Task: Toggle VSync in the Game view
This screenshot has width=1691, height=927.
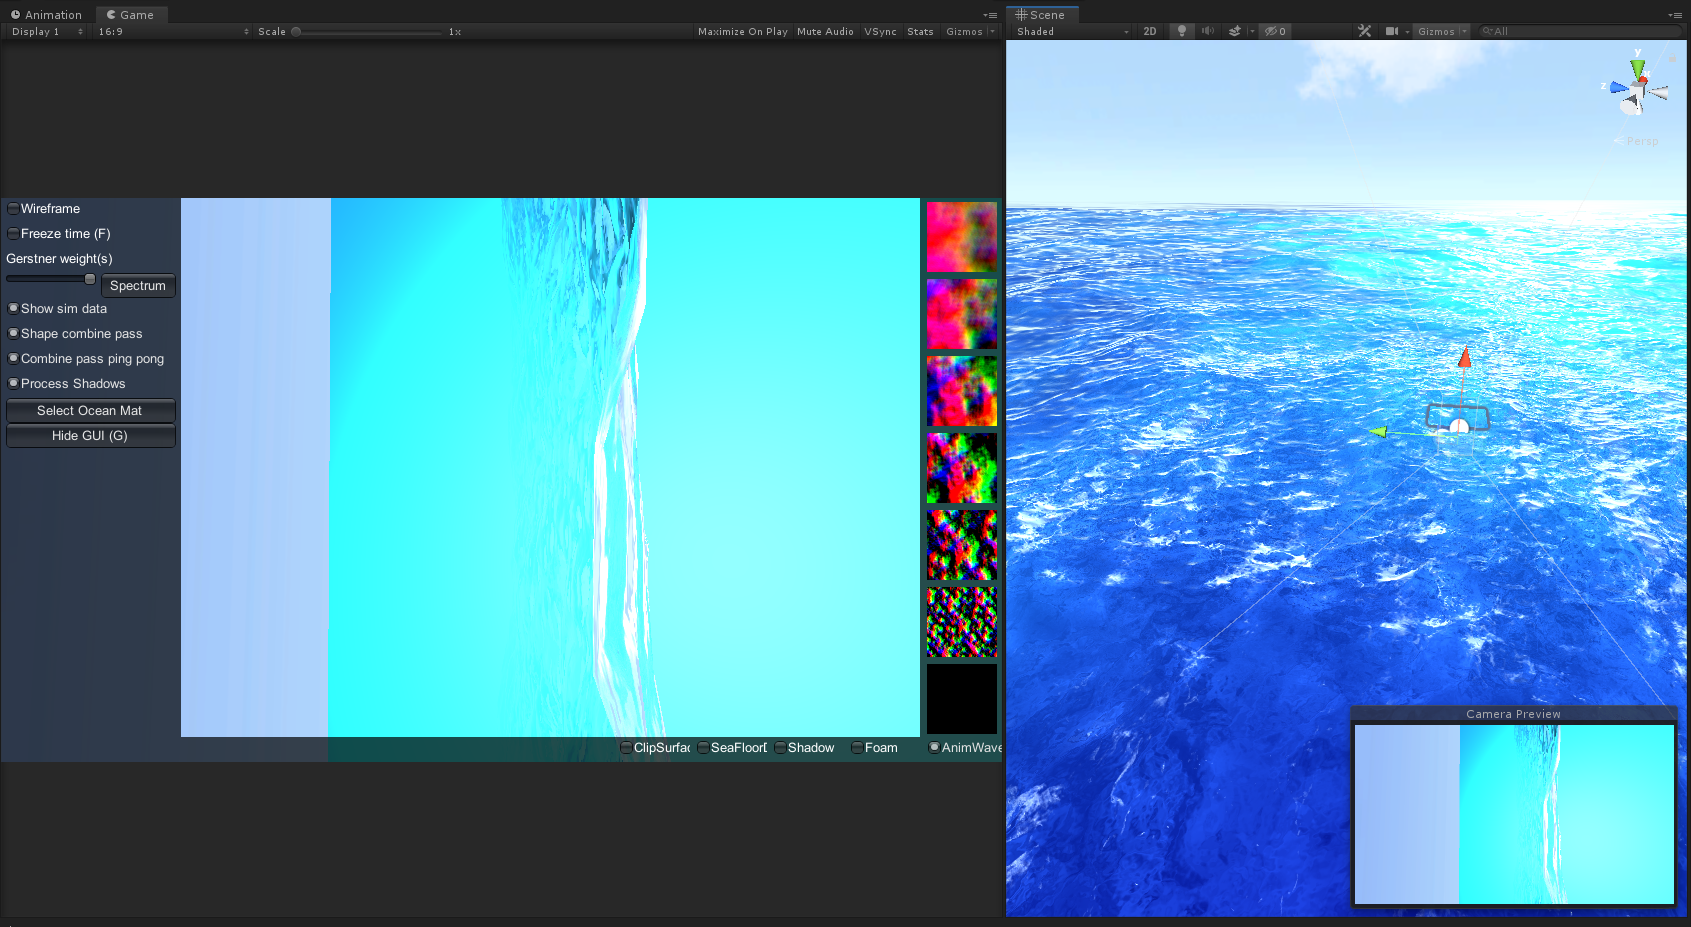Action: 880,31
